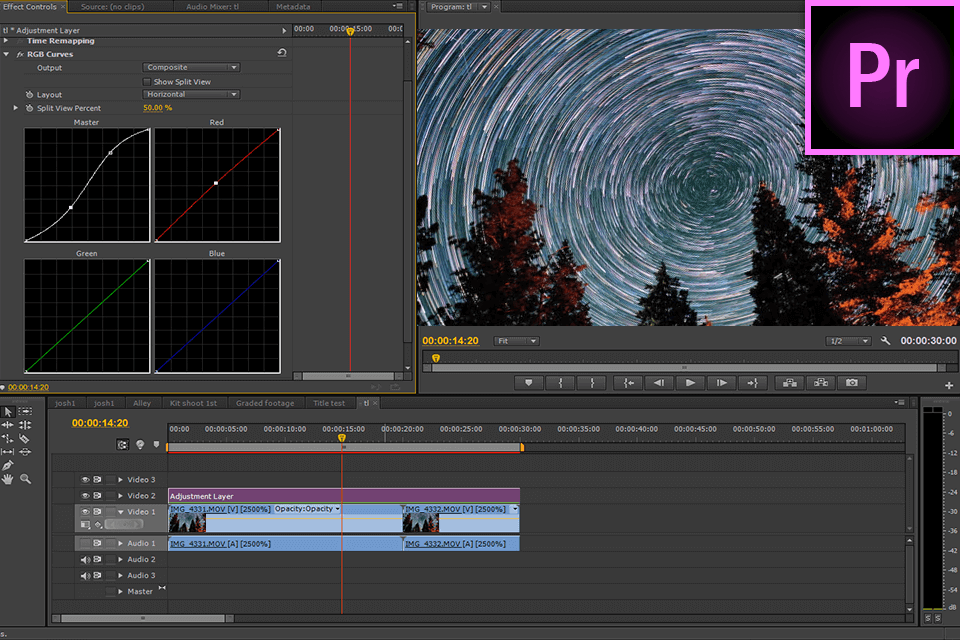This screenshot has height=640, width=960.
Task: Enable the Show Split View checkbox
Action: (148, 81)
